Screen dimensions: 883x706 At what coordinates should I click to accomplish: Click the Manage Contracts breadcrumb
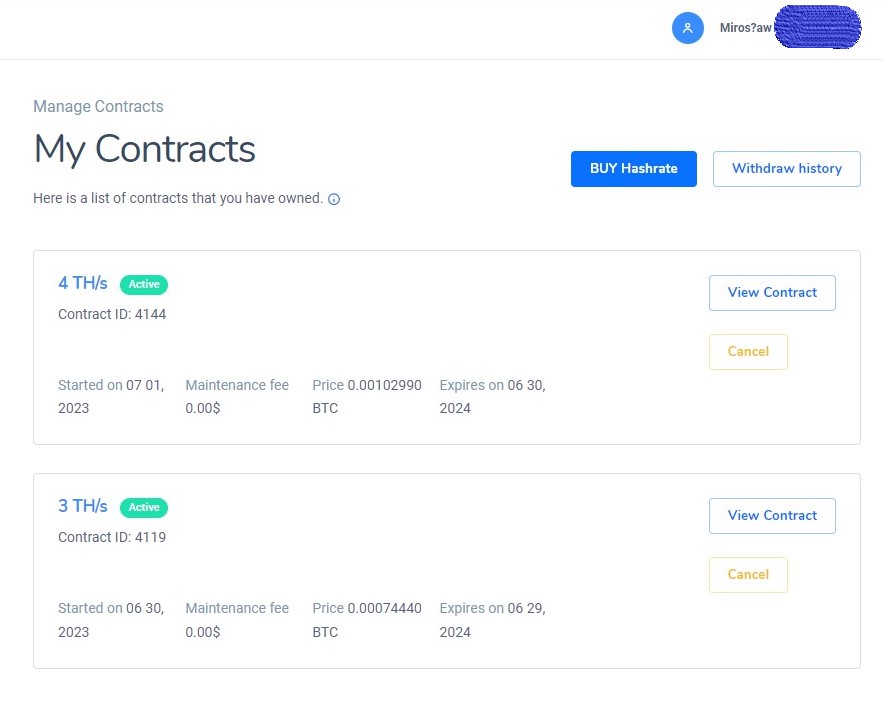[99, 106]
